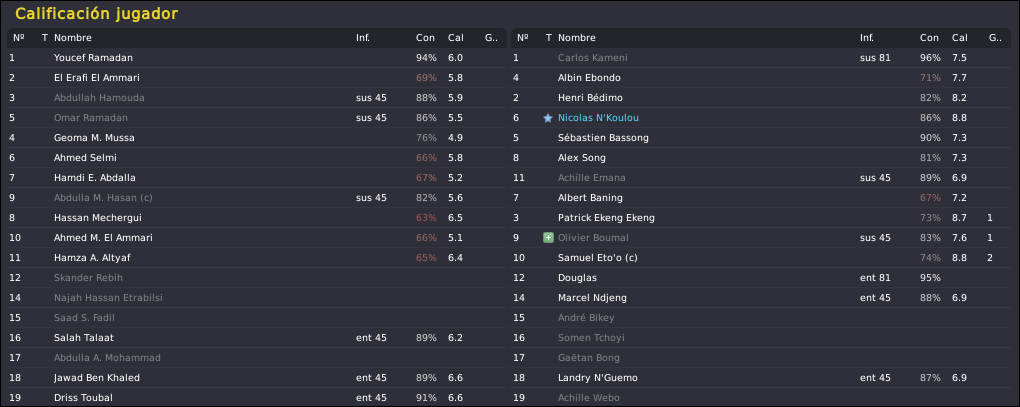The image size is (1020, 407).
Task: Sort left table by Con column header
Action: point(425,38)
